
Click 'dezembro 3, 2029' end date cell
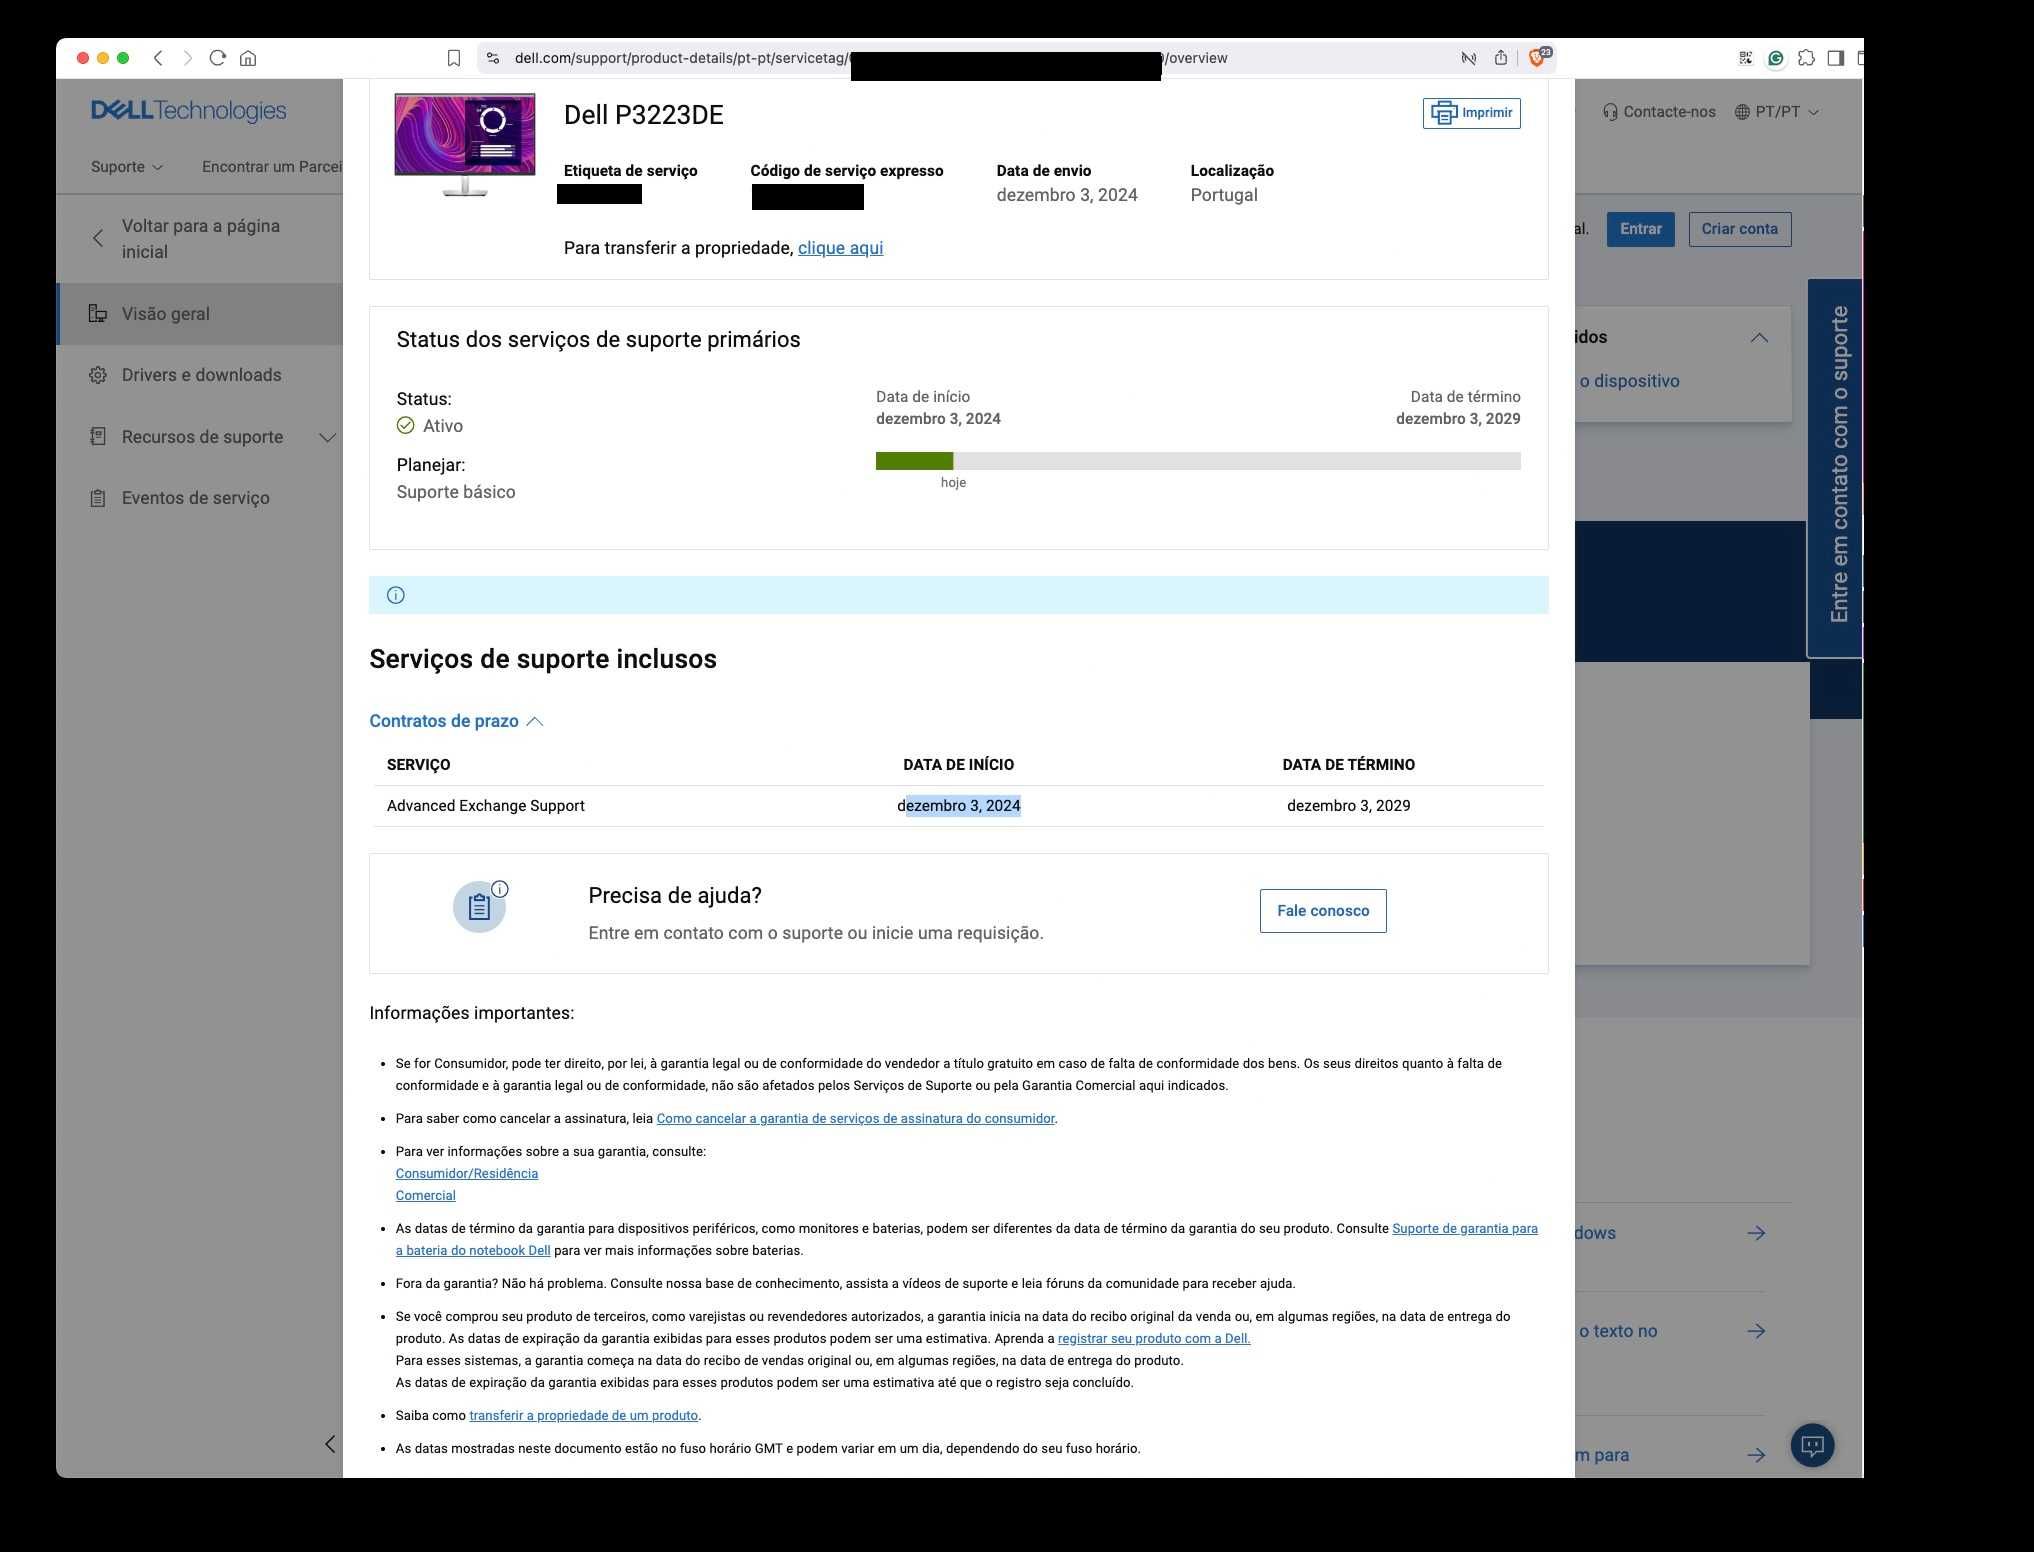[x=1348, y=806]
